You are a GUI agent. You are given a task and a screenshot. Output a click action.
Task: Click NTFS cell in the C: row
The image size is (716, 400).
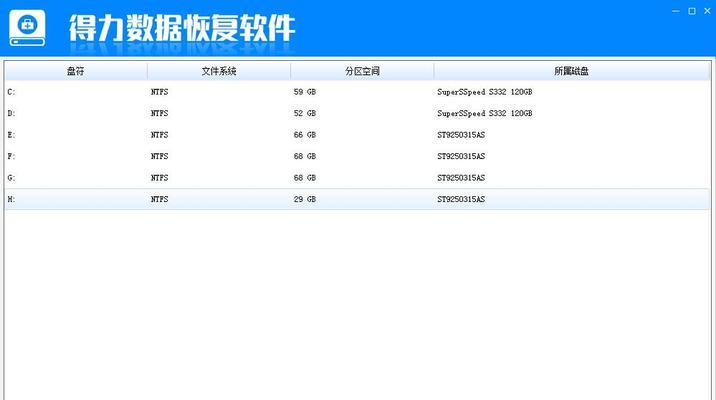pos(159,92)
